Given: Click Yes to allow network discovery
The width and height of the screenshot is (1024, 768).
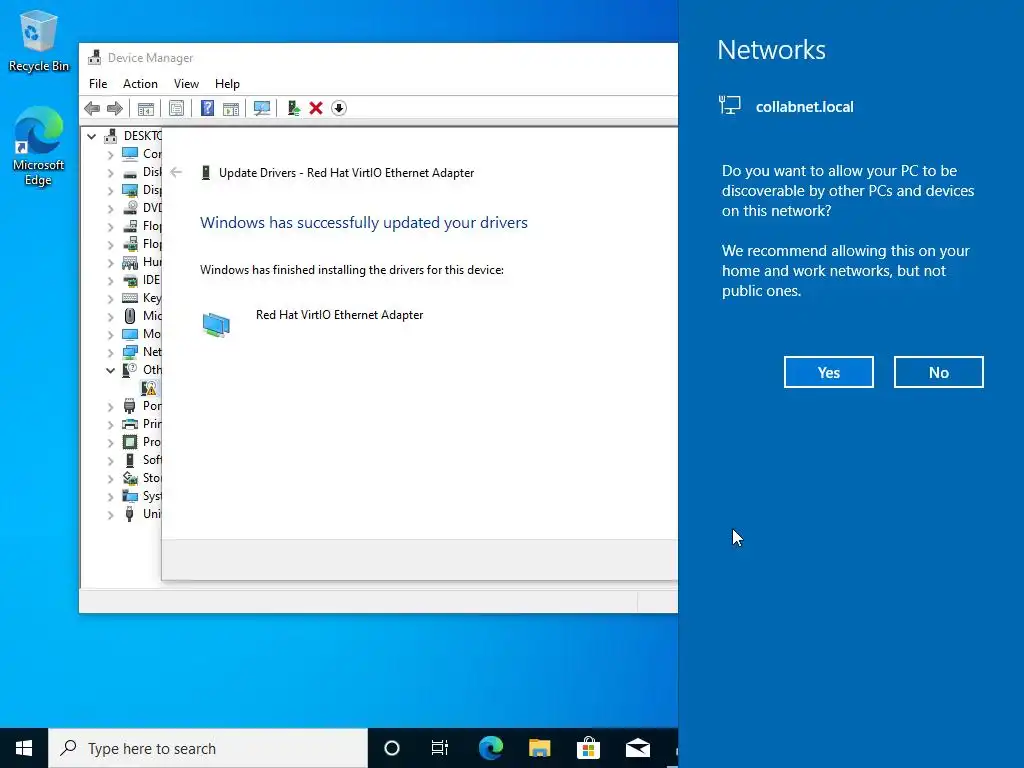Looking at the screenshot, I should tap(829, 372).
